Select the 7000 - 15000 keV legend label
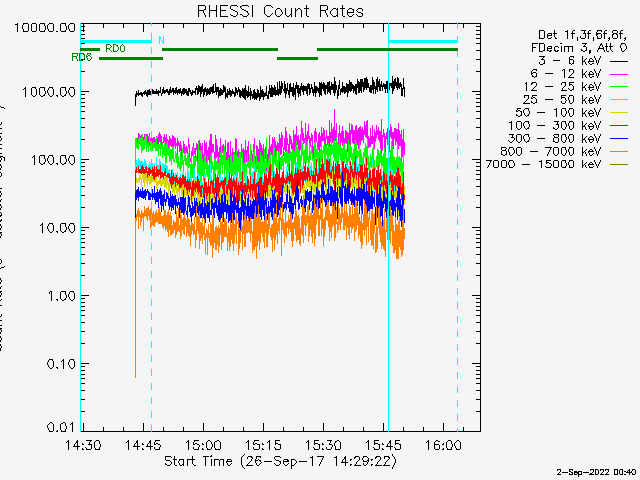 coord(543,164)
